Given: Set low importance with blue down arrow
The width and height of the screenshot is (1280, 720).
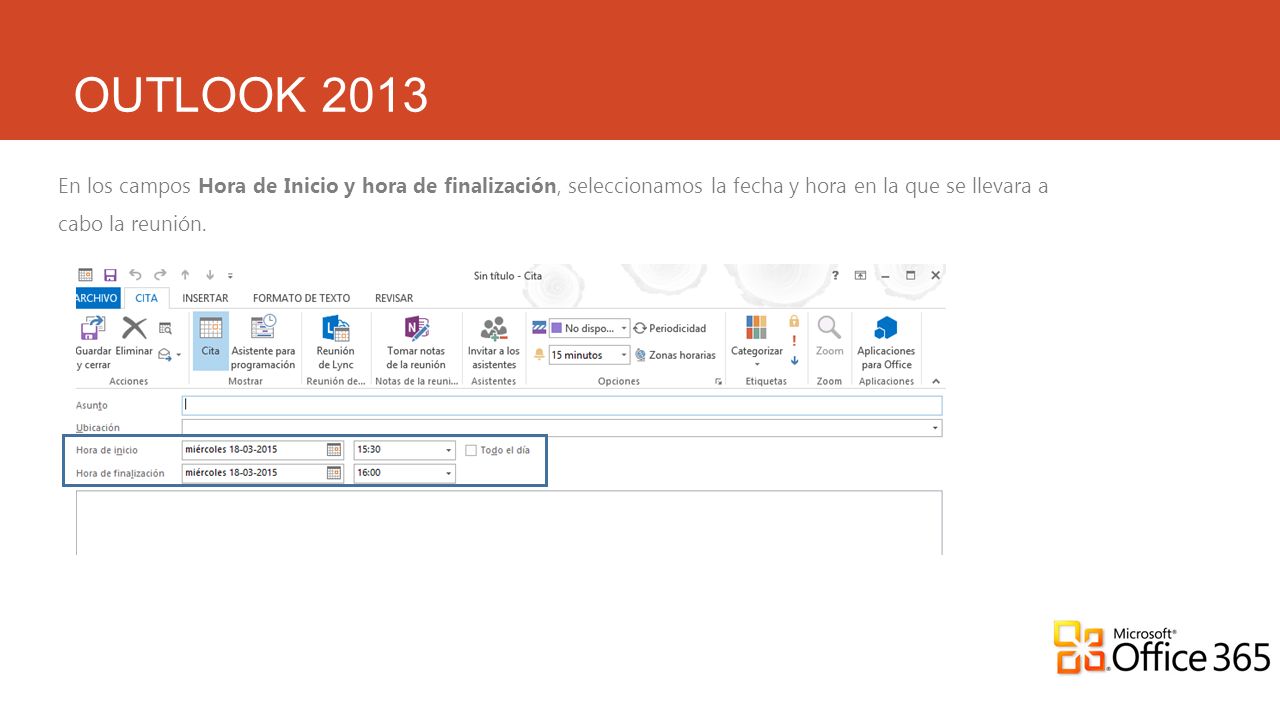Looking at the screenshot, I should [794, 360].
